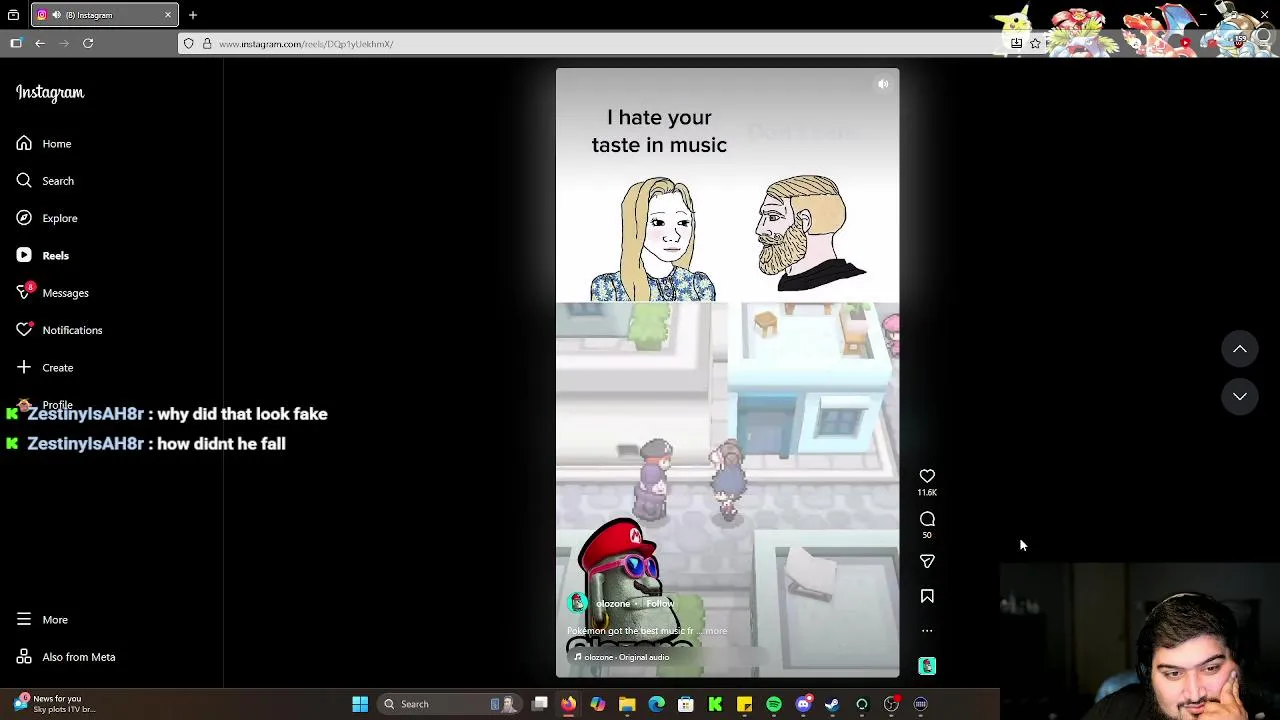Open Copilot from the taskbar

598,704
